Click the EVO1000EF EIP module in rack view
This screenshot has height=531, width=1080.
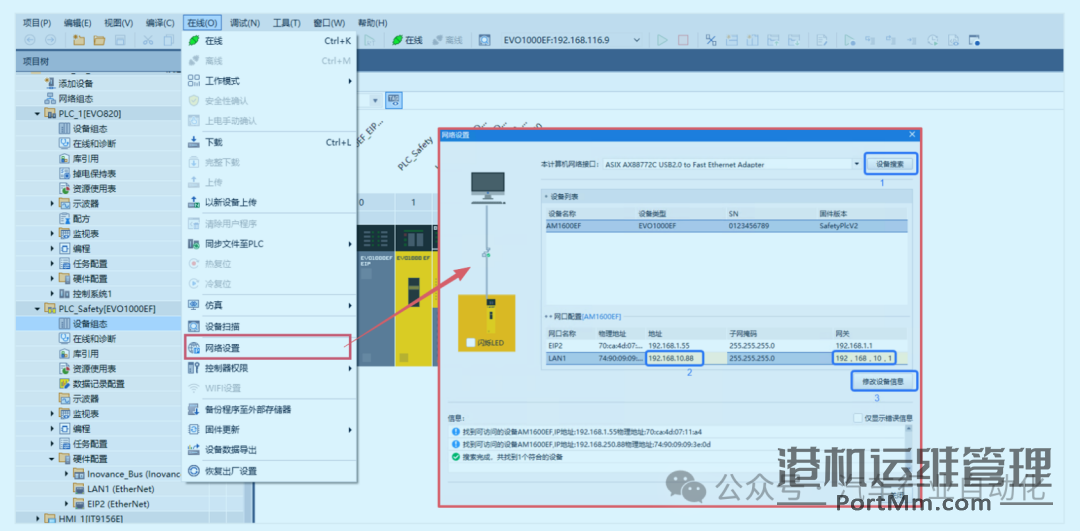click(376, 296)
